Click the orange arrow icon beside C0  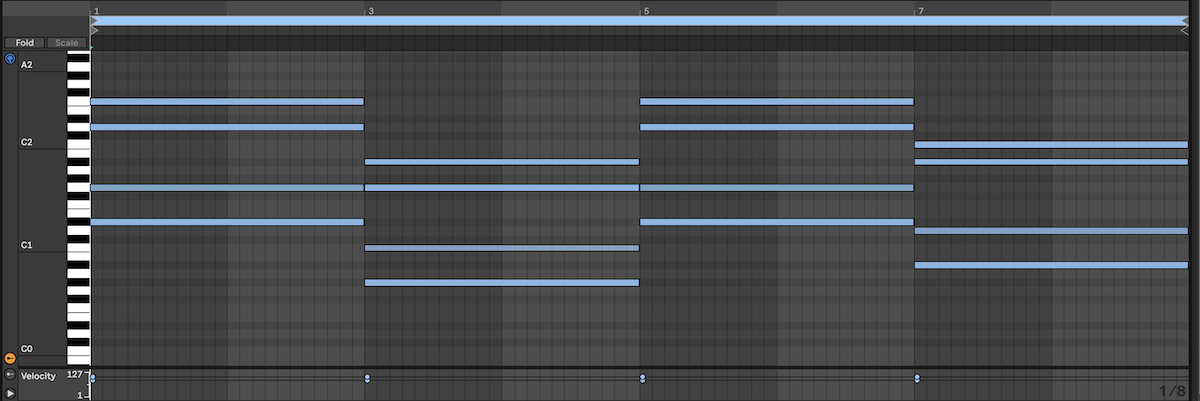coord(10,358)
